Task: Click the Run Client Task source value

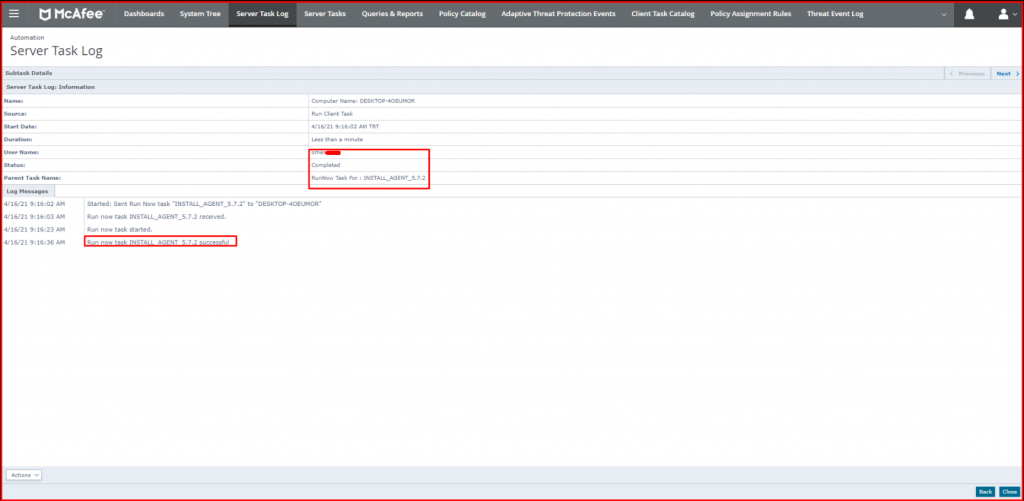Action: (333, 114)
